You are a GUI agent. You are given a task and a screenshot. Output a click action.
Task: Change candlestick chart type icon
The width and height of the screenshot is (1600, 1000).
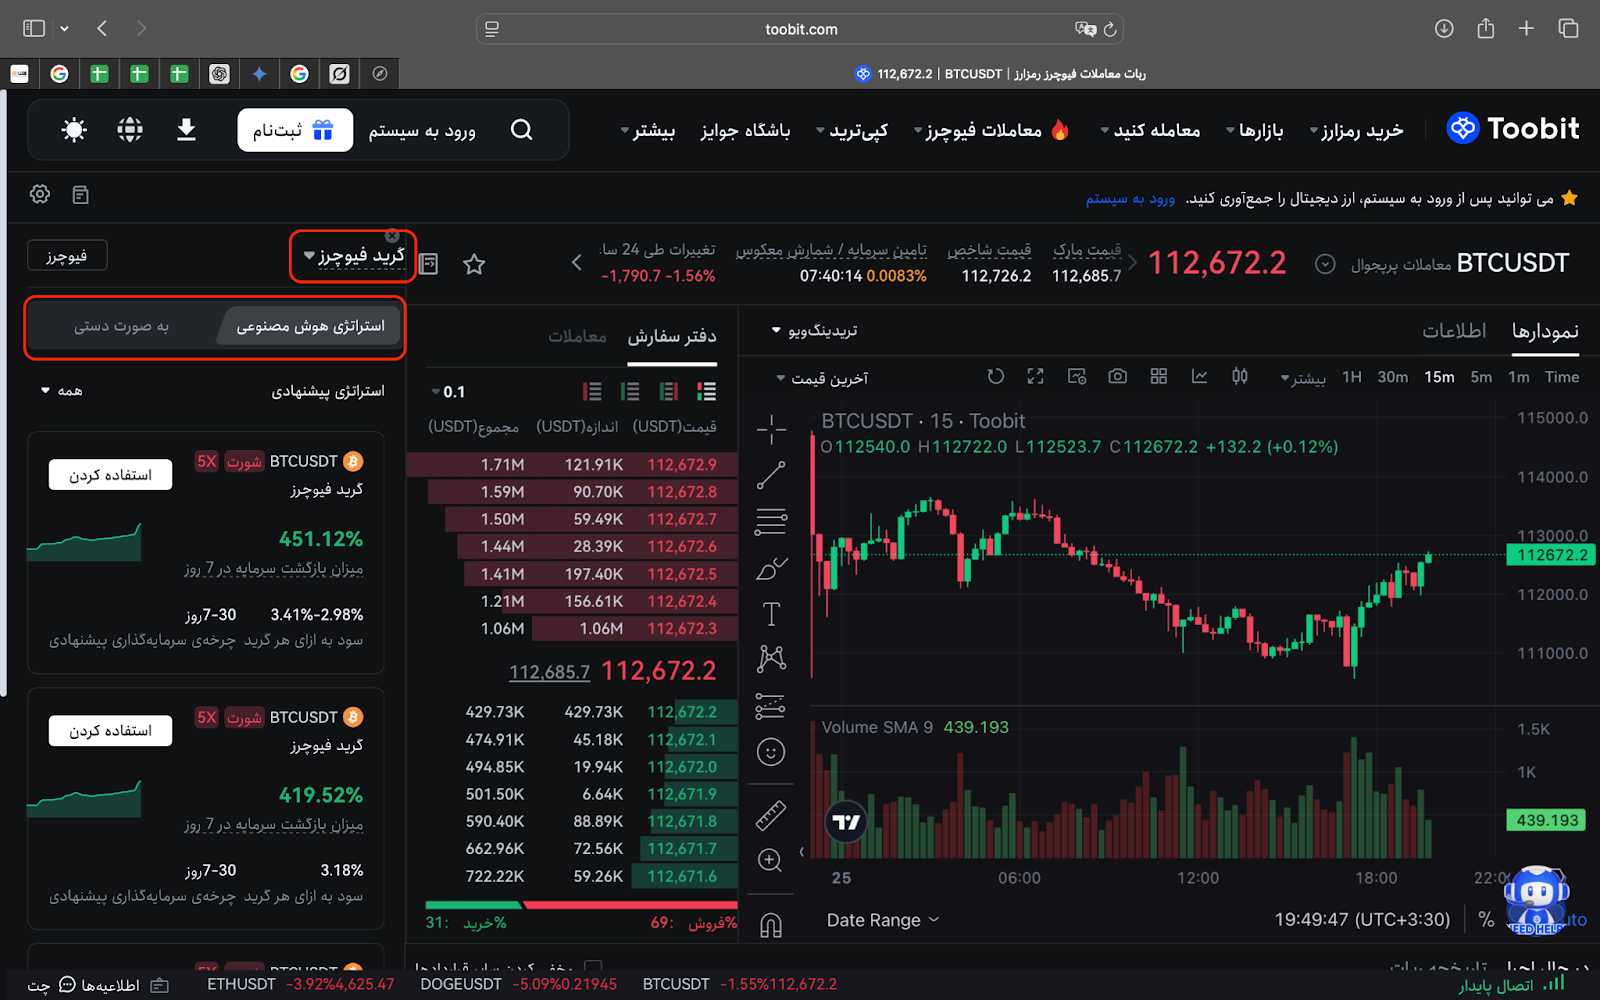[x=1240, y=377]
